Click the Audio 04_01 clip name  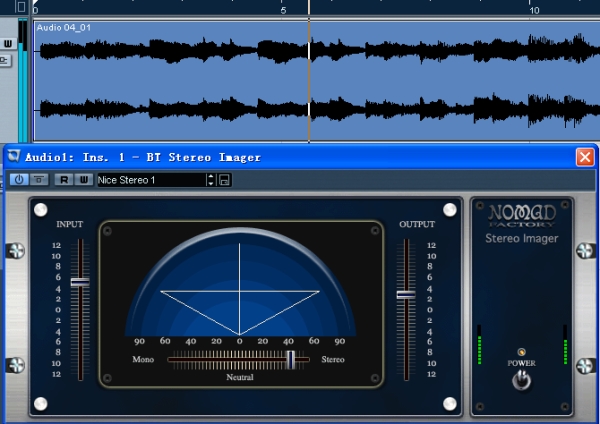point(64,28)
